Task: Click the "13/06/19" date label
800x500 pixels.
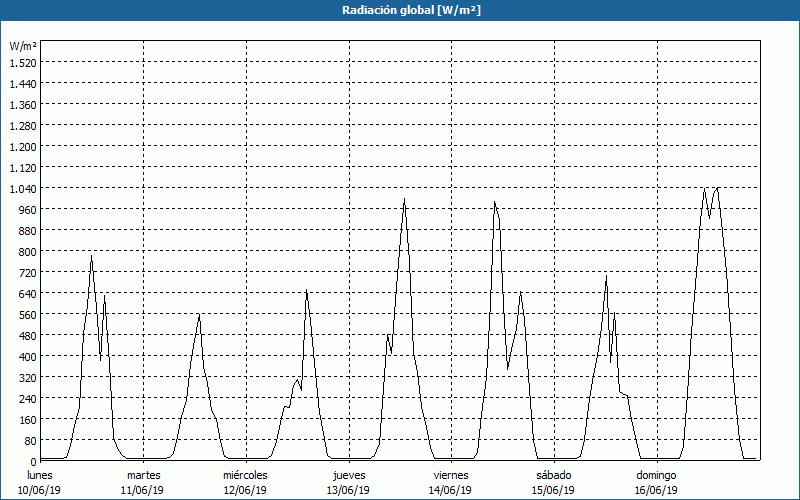Action: click(x=348, y=490)
